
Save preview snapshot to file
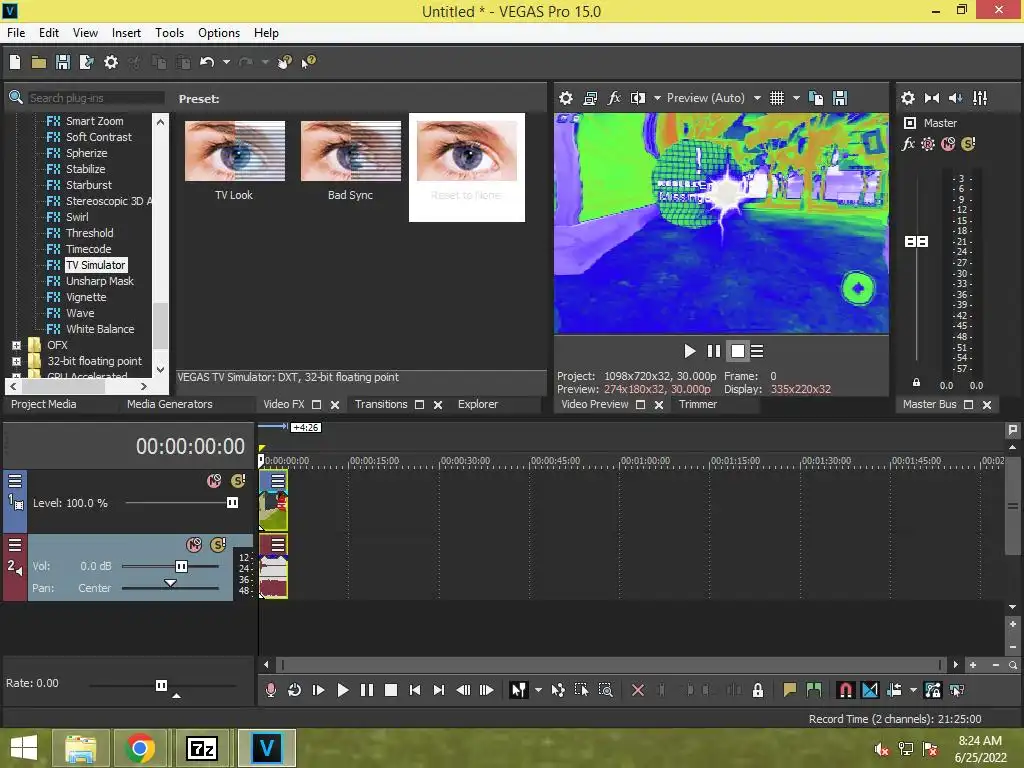pyautogui.click(x=840, y=98)
